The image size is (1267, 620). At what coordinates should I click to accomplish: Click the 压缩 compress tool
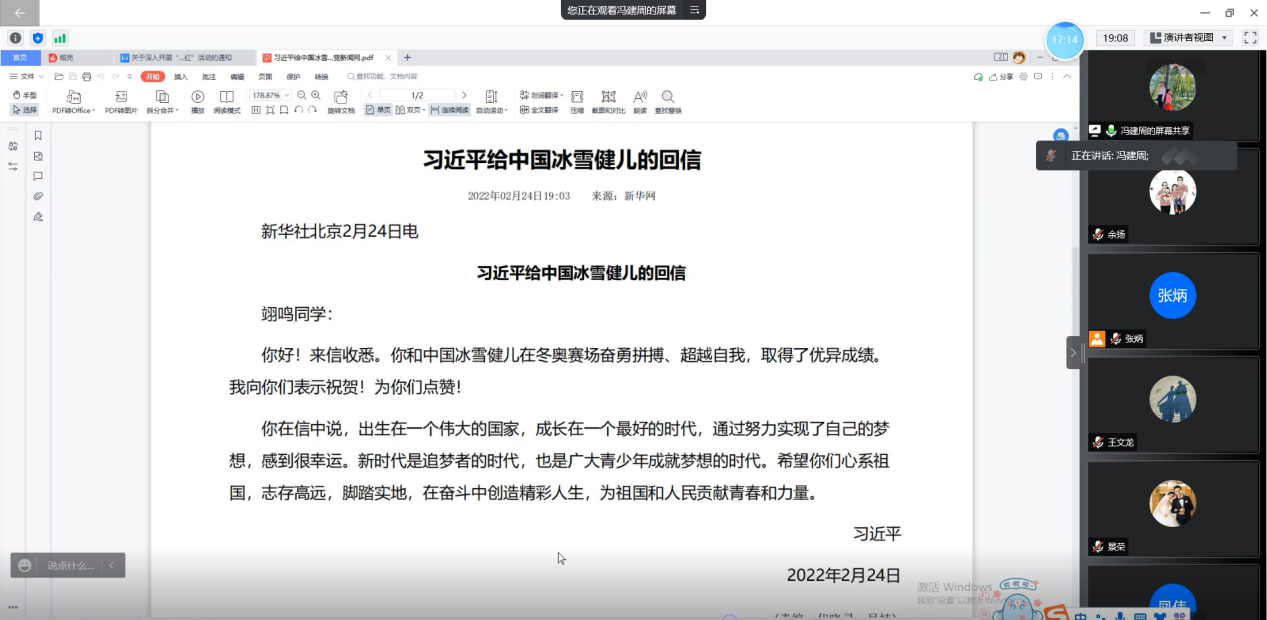pos(577,97)
